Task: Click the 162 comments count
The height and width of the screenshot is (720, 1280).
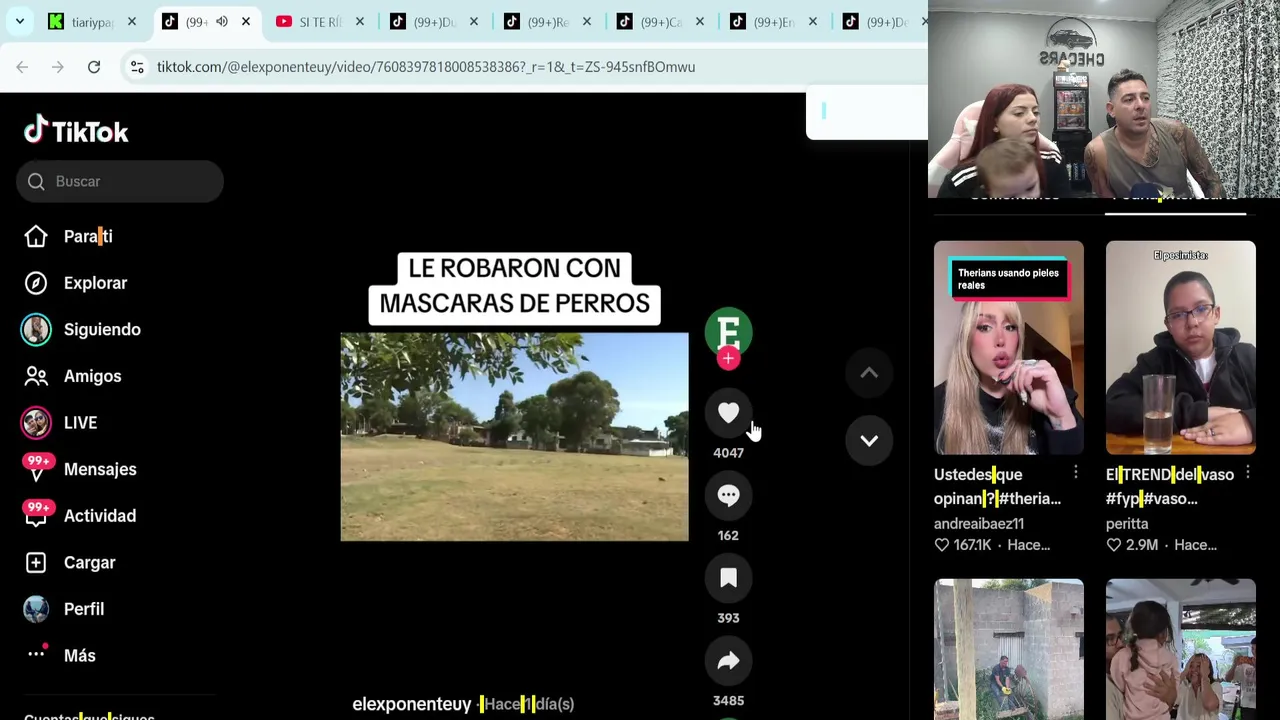Action: (x=728, y=535)
